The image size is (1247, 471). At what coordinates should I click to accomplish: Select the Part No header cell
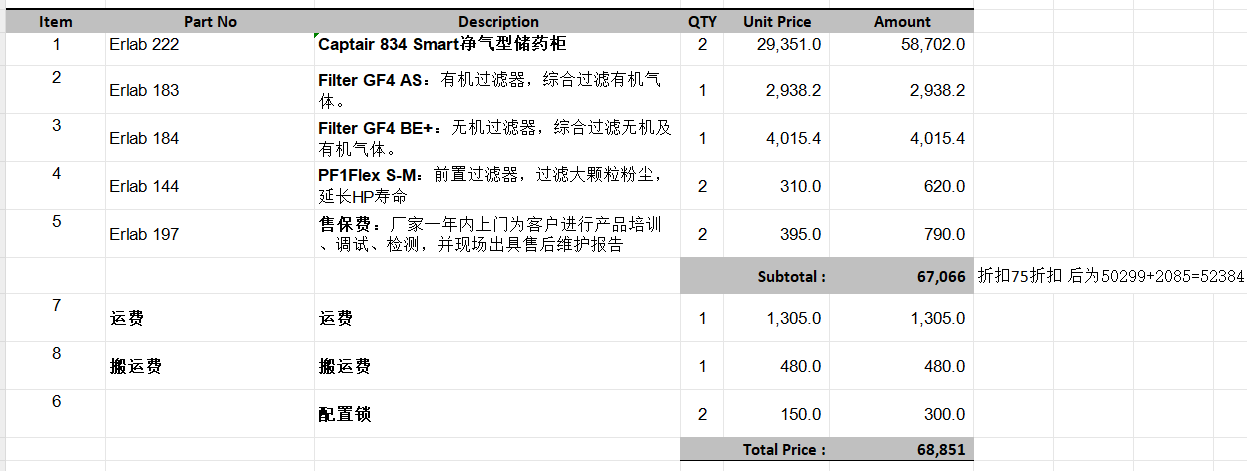210,21
